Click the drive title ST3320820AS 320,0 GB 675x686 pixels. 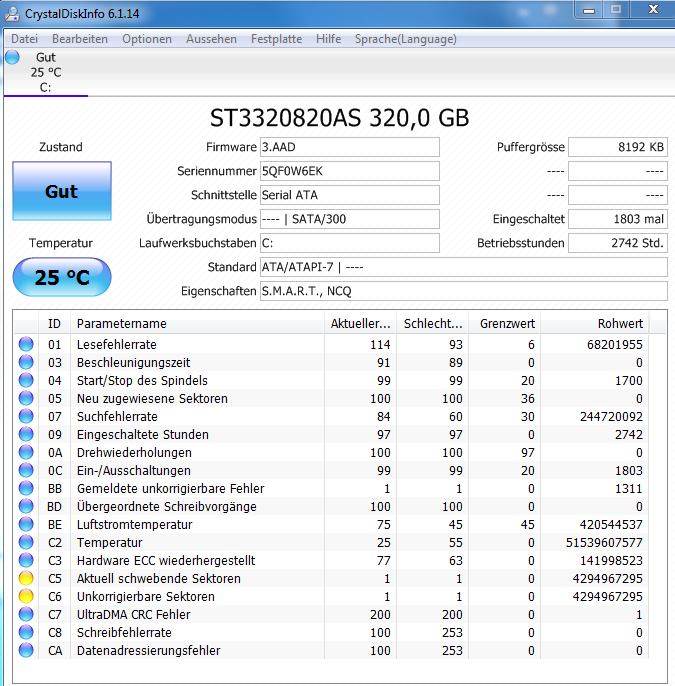click(339, 118)
